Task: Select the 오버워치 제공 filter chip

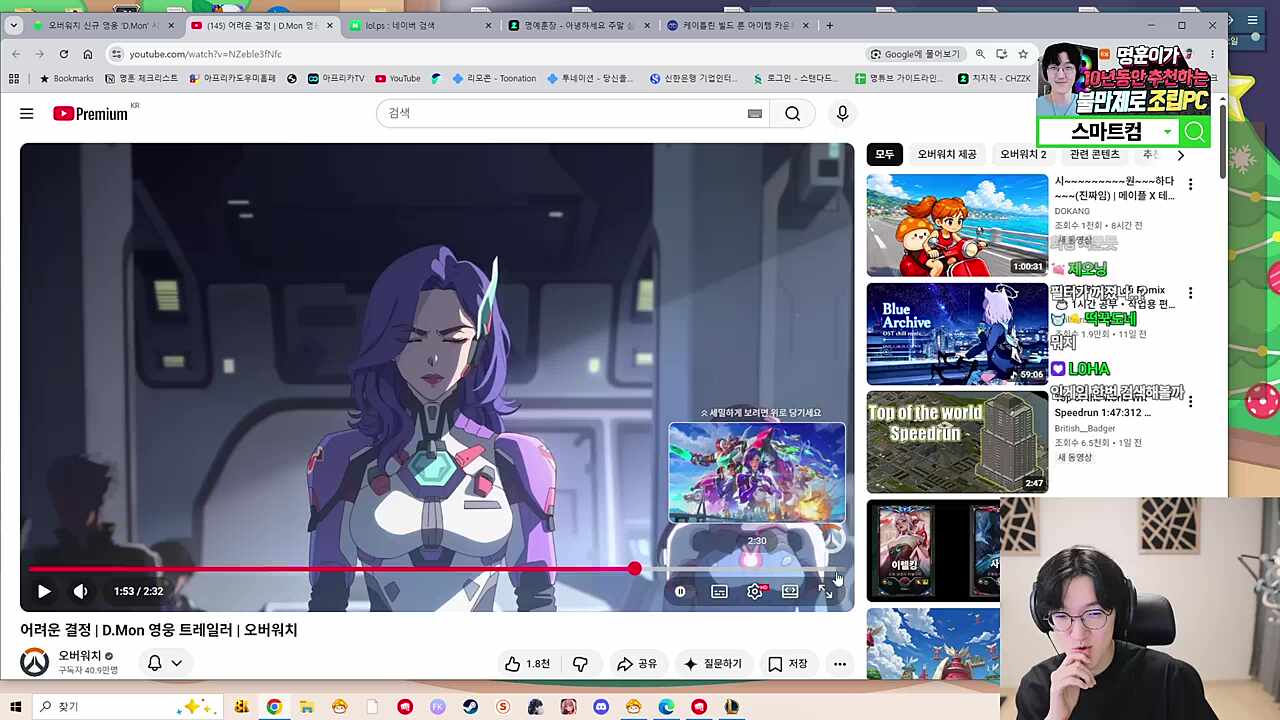Action: tap(947, 154)
